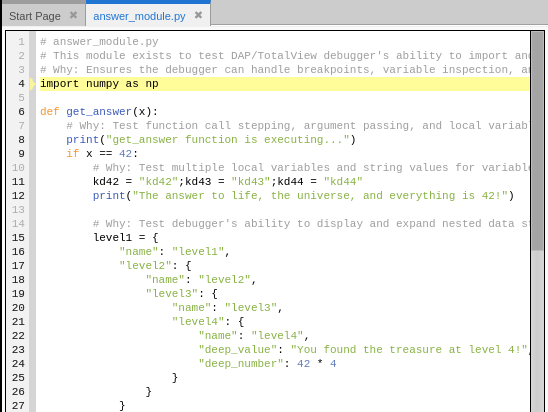Click the 'if x == 42:' statement
The height and width of the screenshot is (412, 548).
(102, 154)
